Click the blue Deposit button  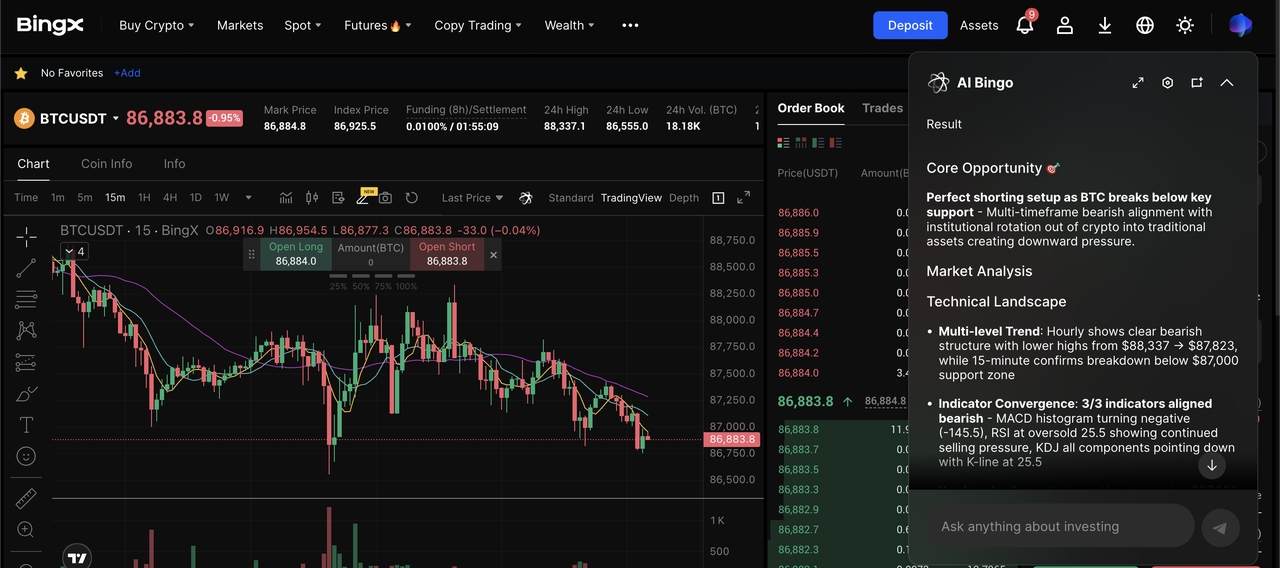tap(910, 25)
